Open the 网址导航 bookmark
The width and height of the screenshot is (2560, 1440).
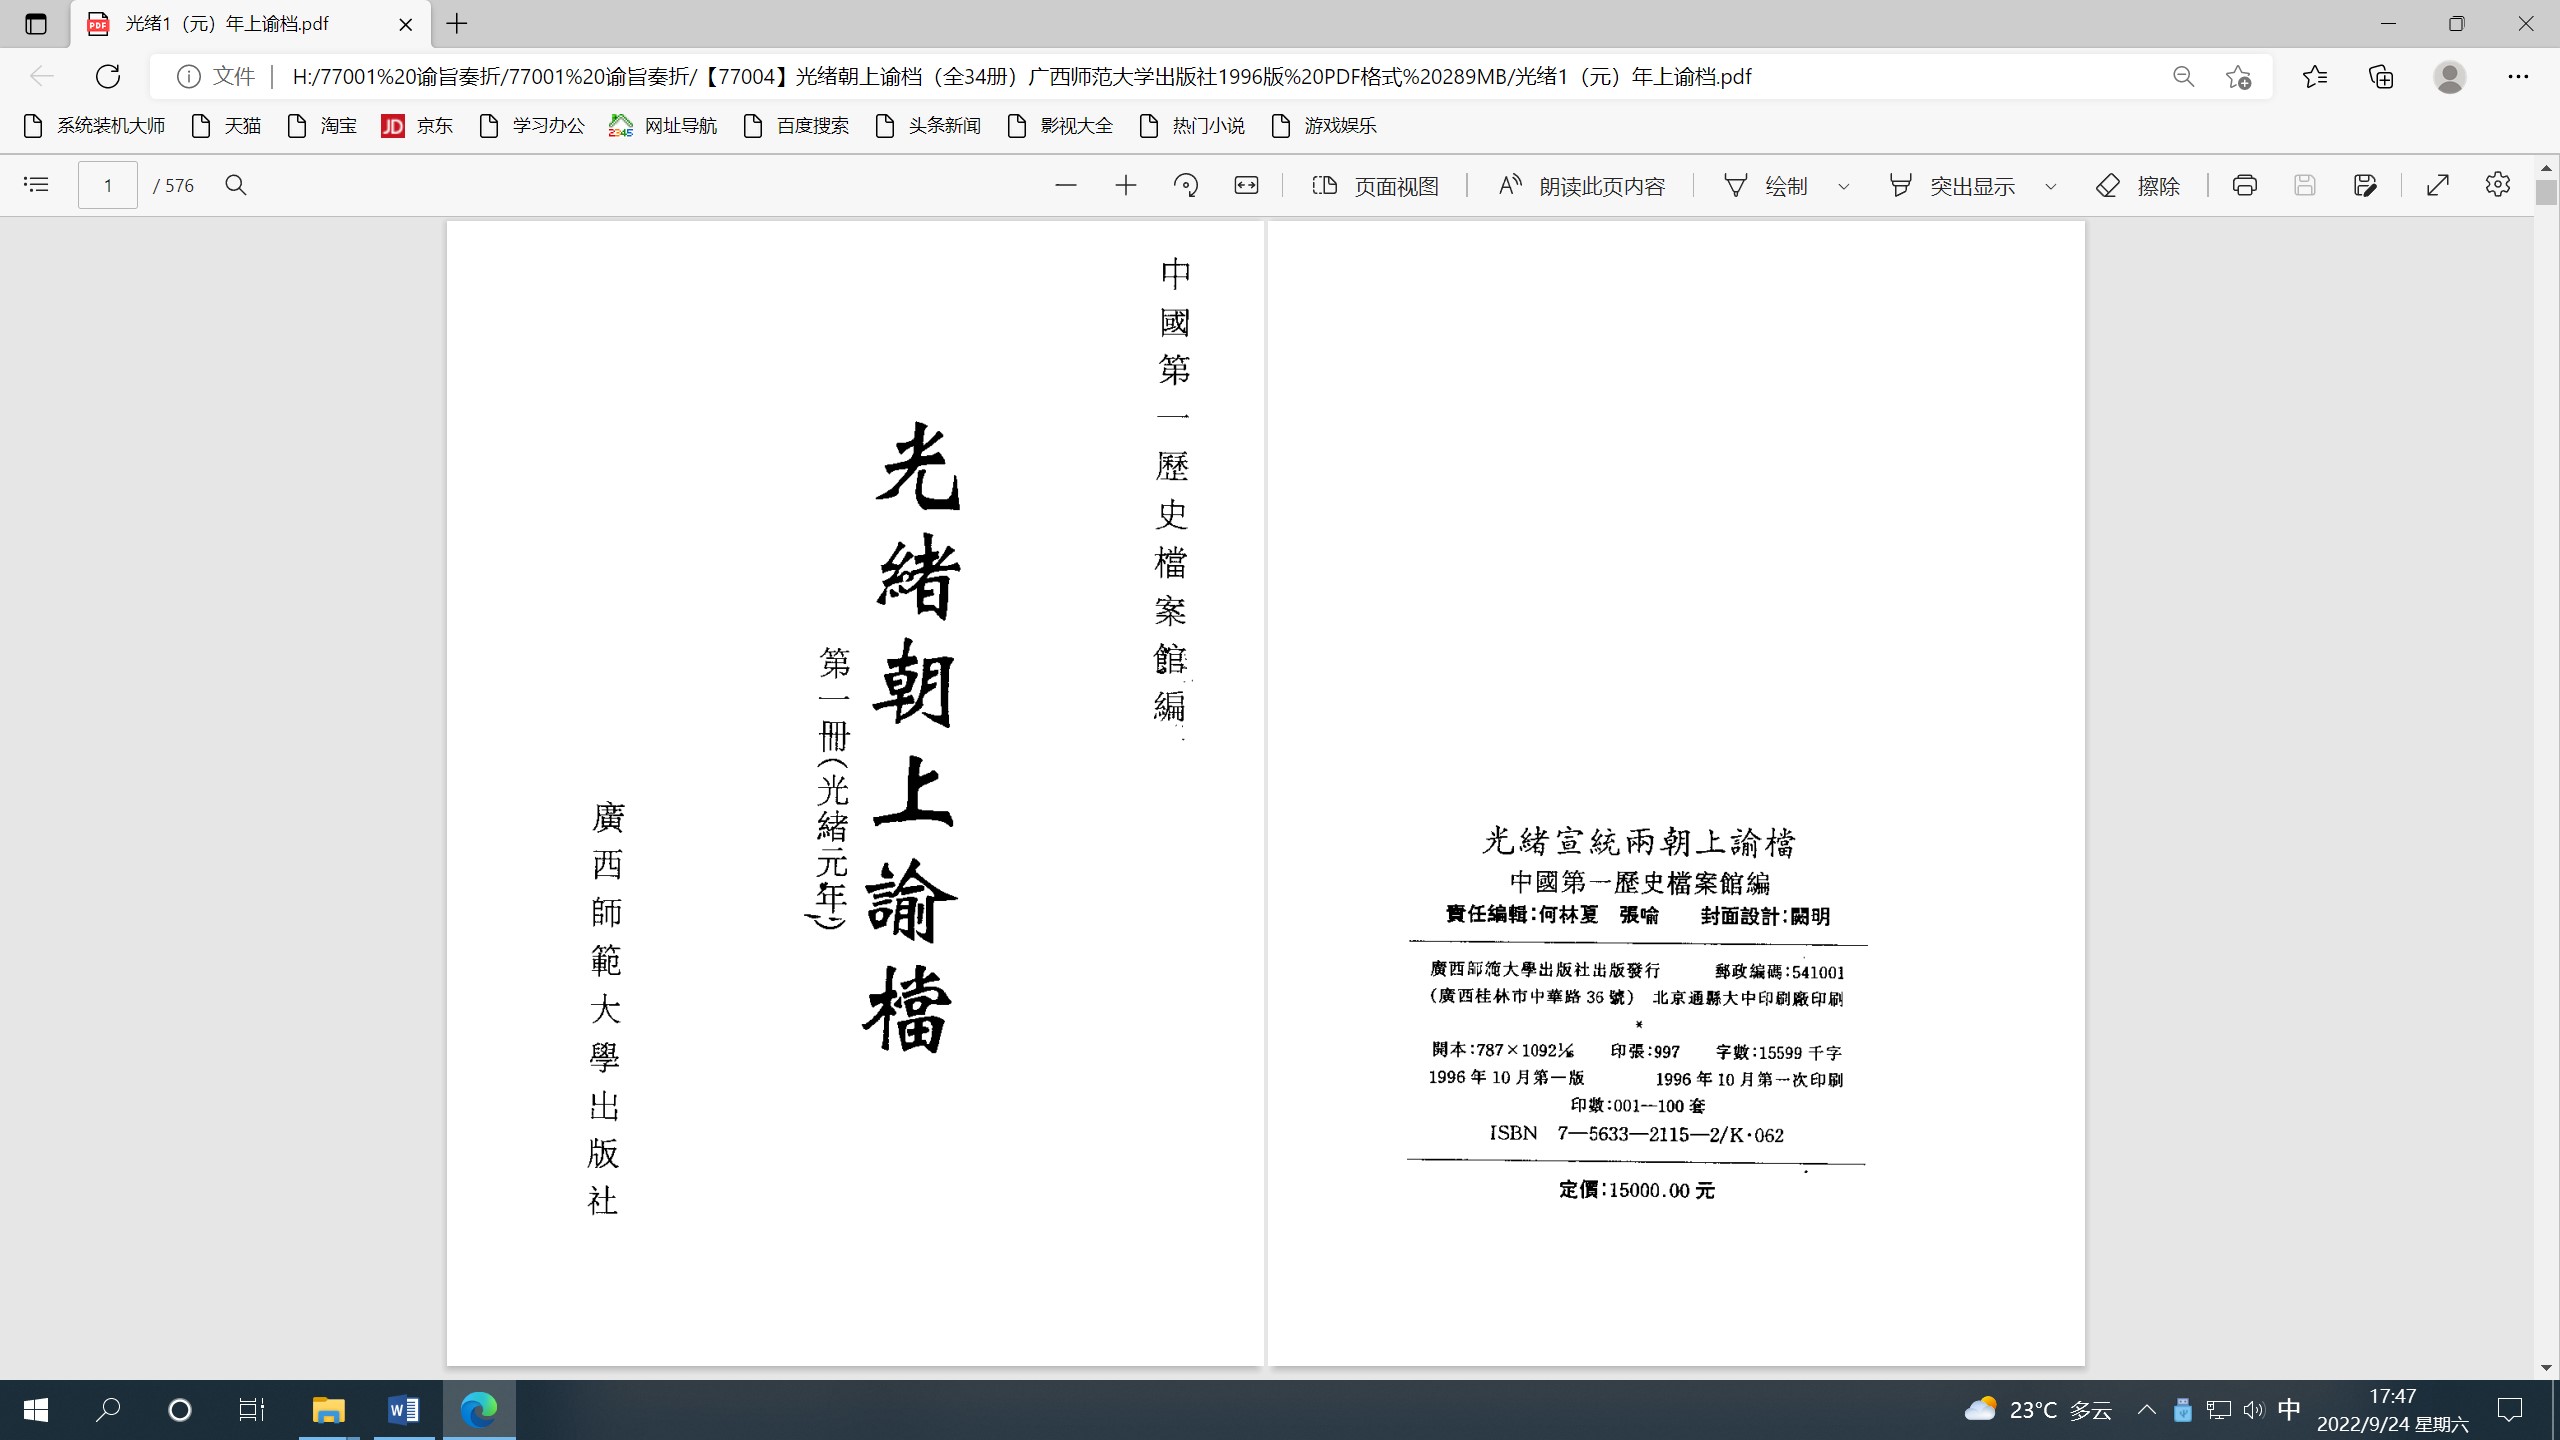pos(663,126)
